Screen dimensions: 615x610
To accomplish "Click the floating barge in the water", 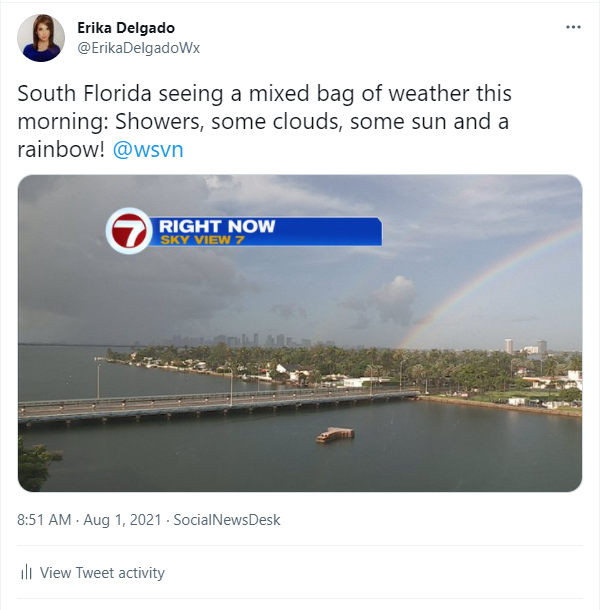I will click(x=335, y=435).
